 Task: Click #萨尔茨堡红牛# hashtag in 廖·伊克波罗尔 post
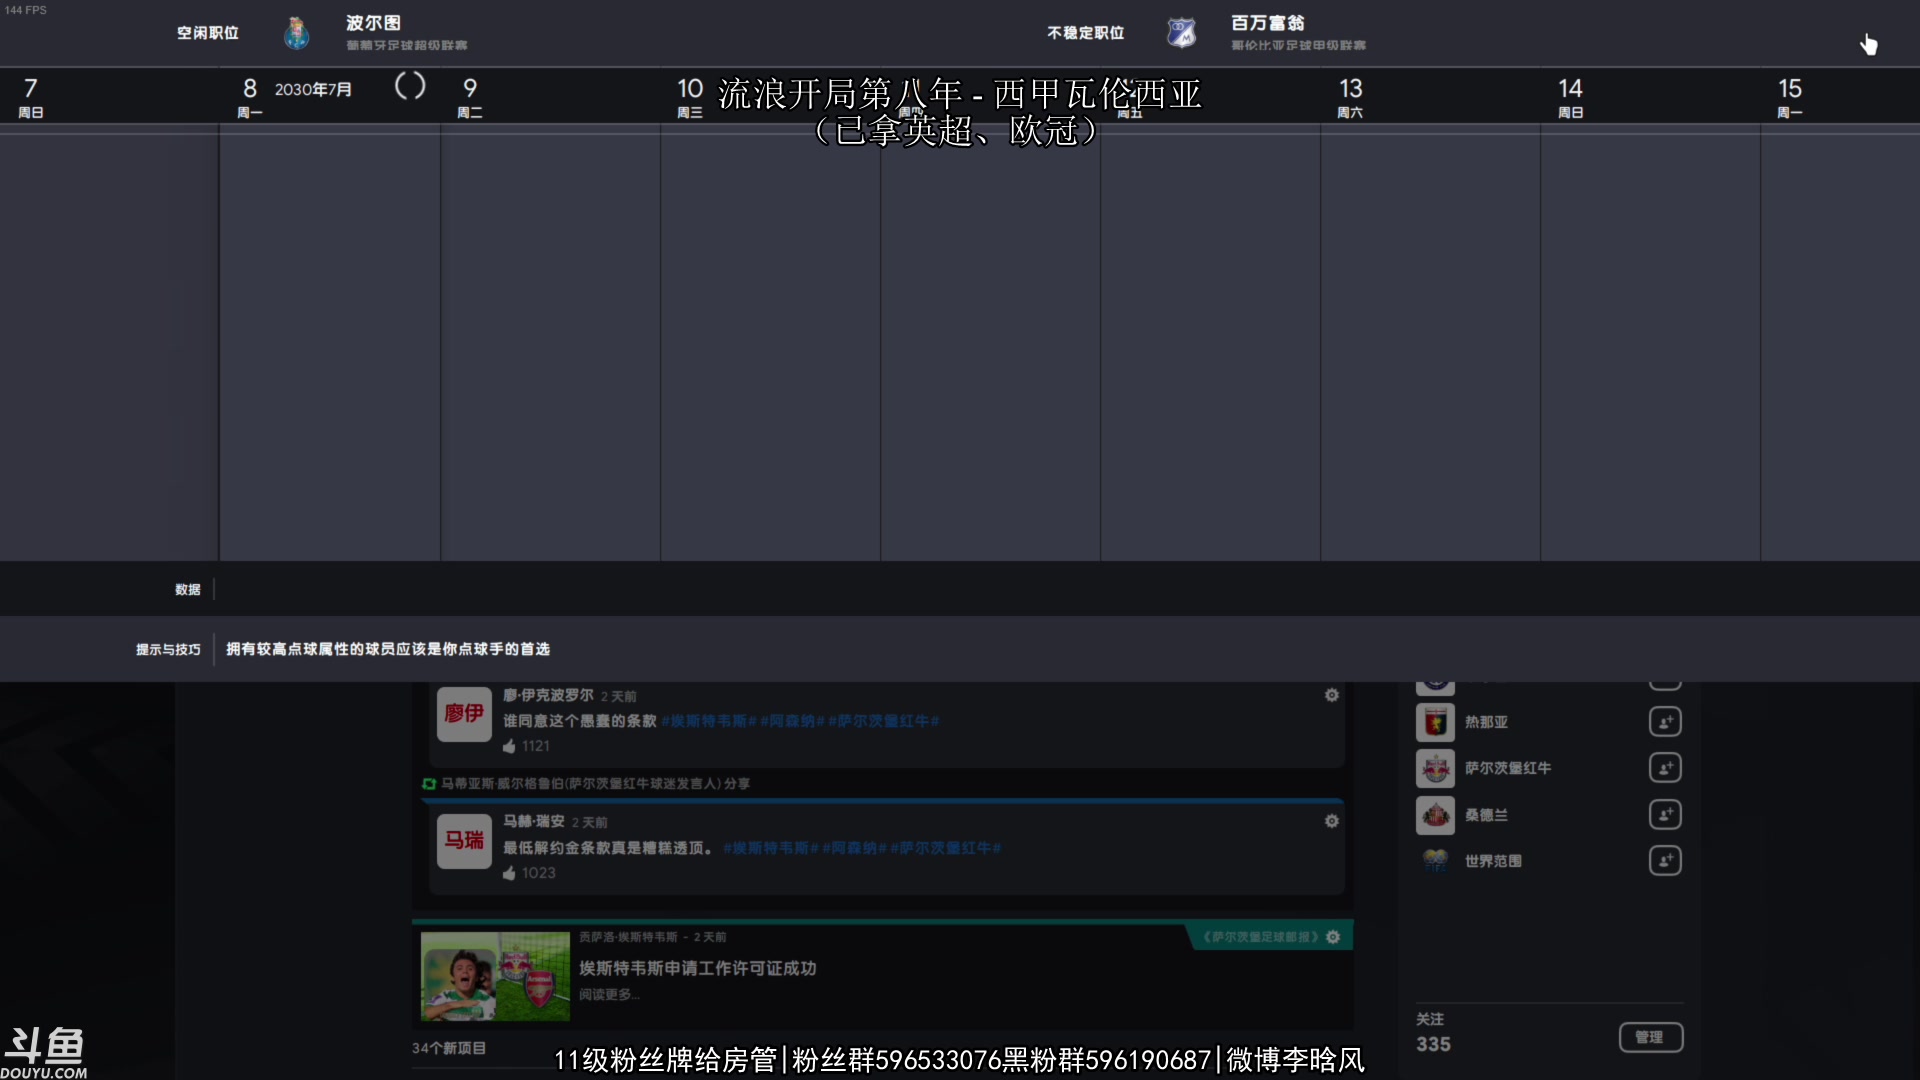pos(884,721)
